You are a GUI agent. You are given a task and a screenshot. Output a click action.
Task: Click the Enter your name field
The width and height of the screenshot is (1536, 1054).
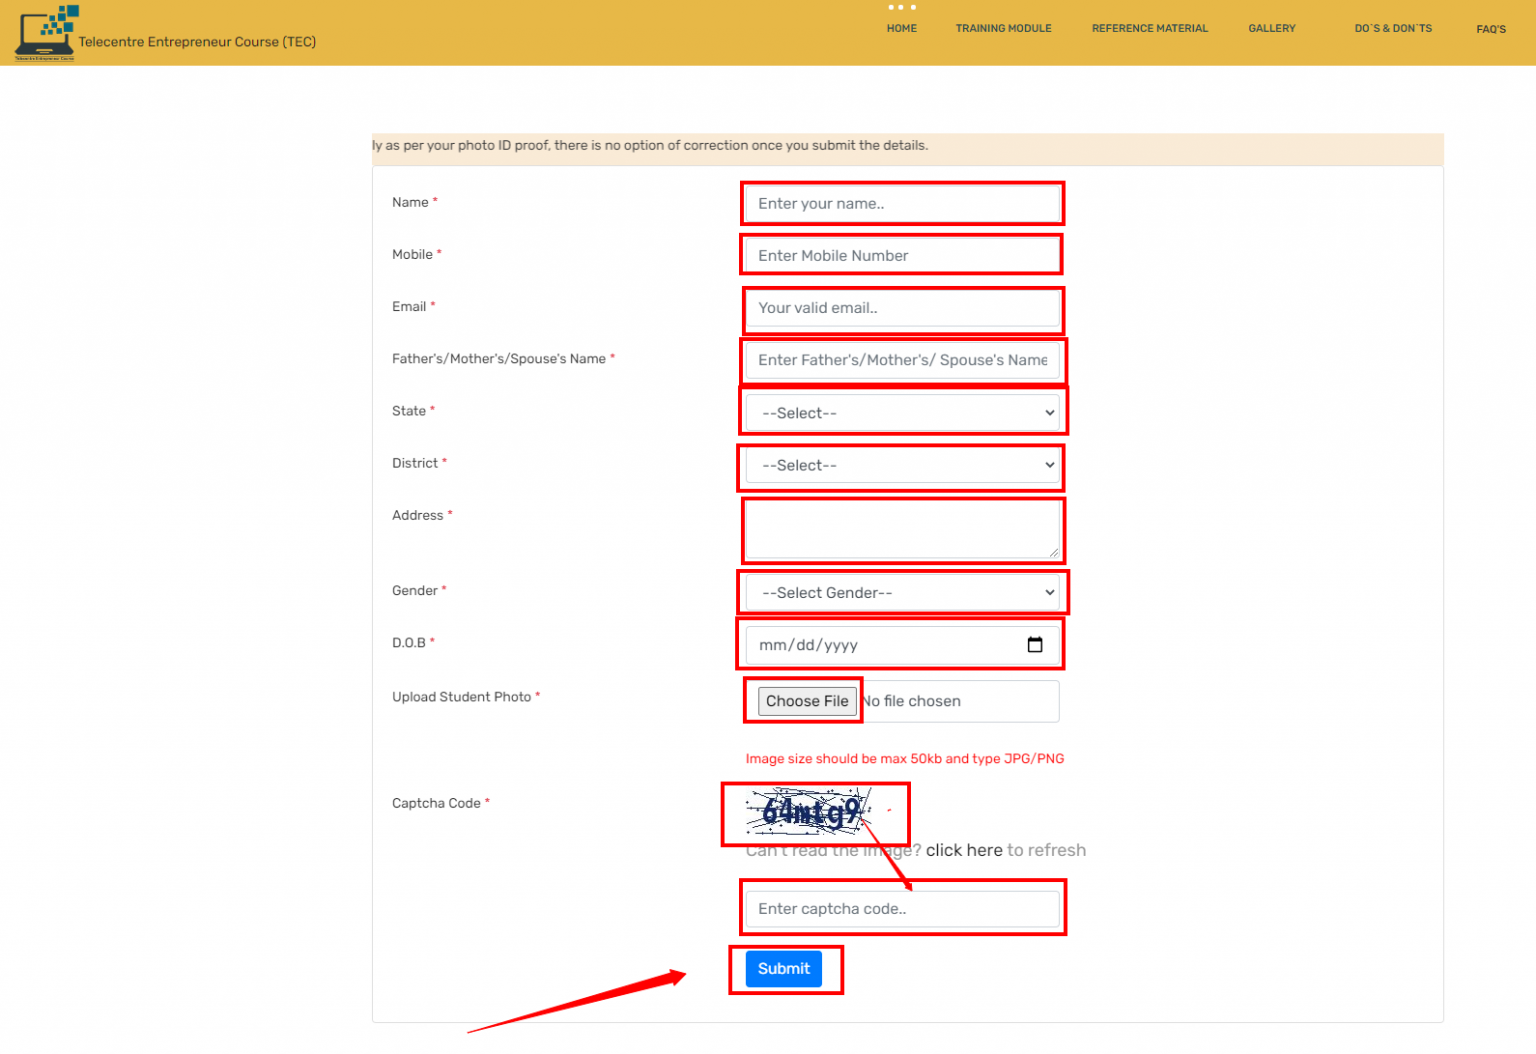point(901,203)
